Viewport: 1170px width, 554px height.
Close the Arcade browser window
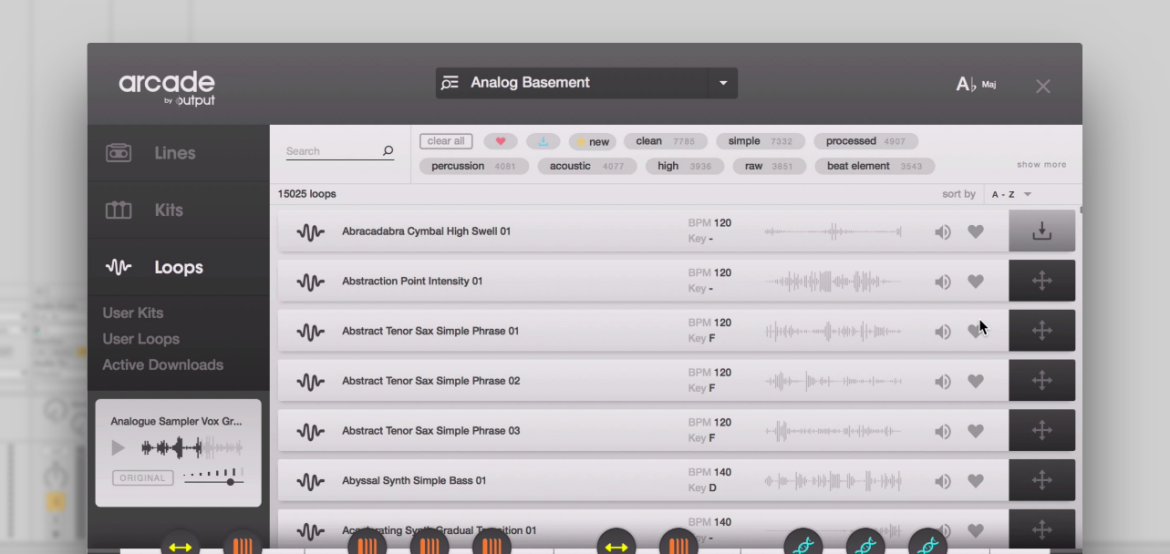(x=1043, y=87)
